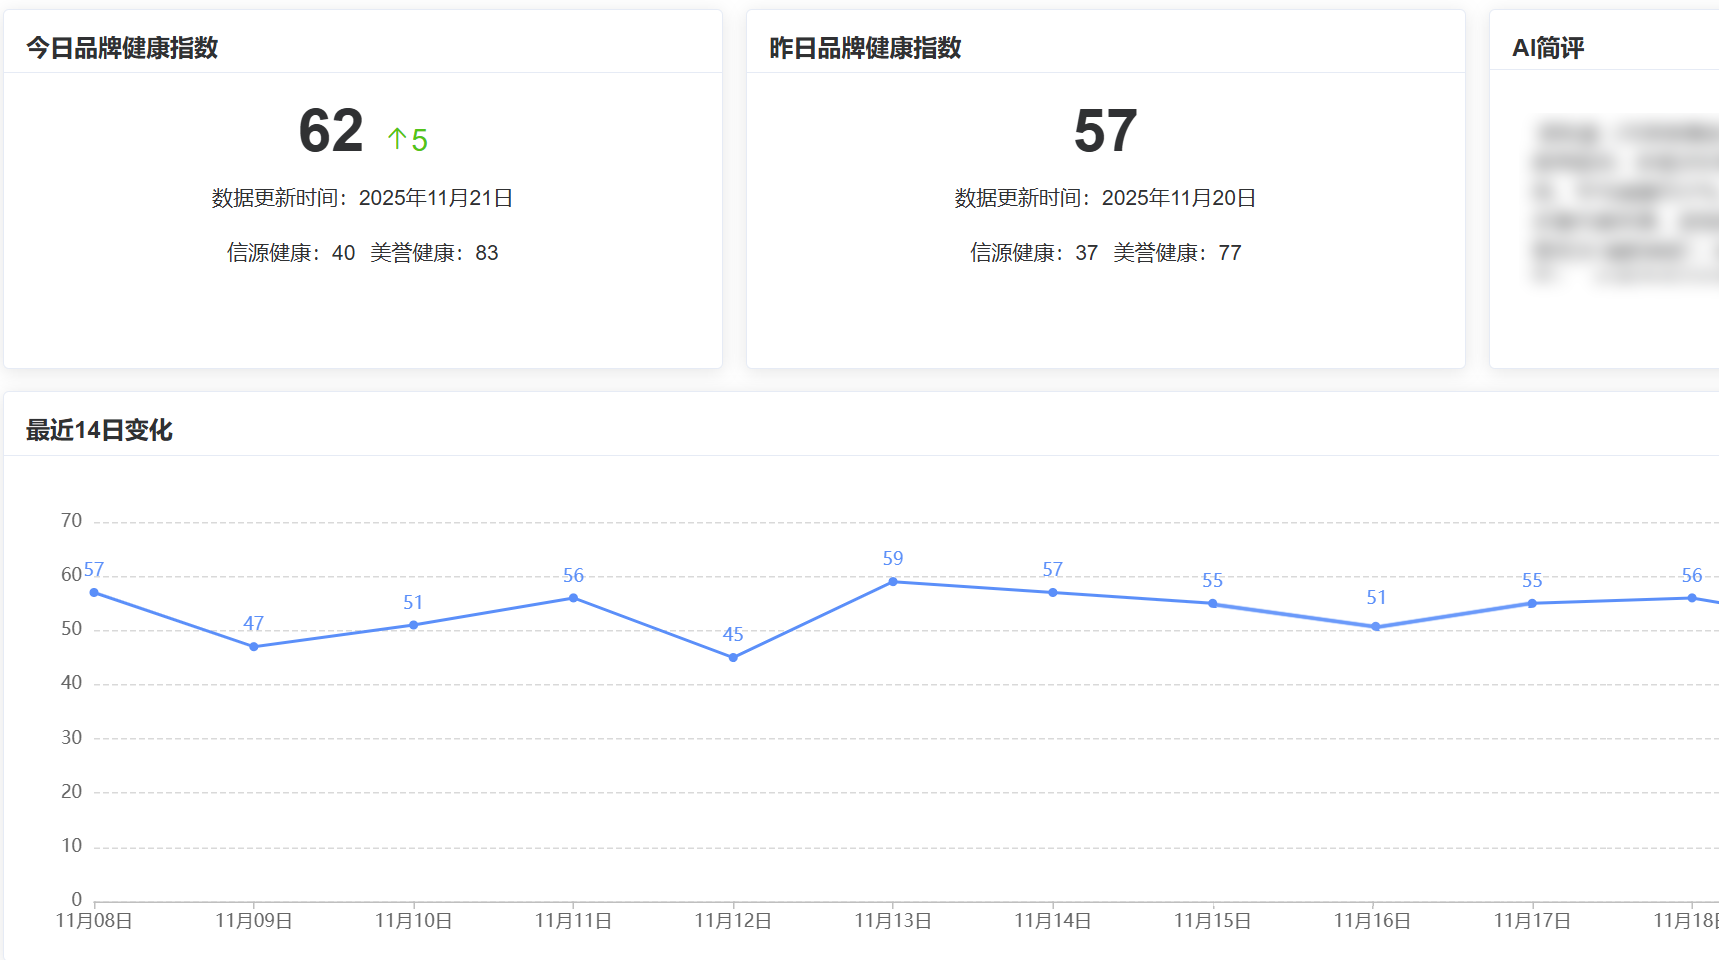This screenshot has height=960, width=1719.
Task: Click the green up arrow trend icon
Action: coord(397,139)
